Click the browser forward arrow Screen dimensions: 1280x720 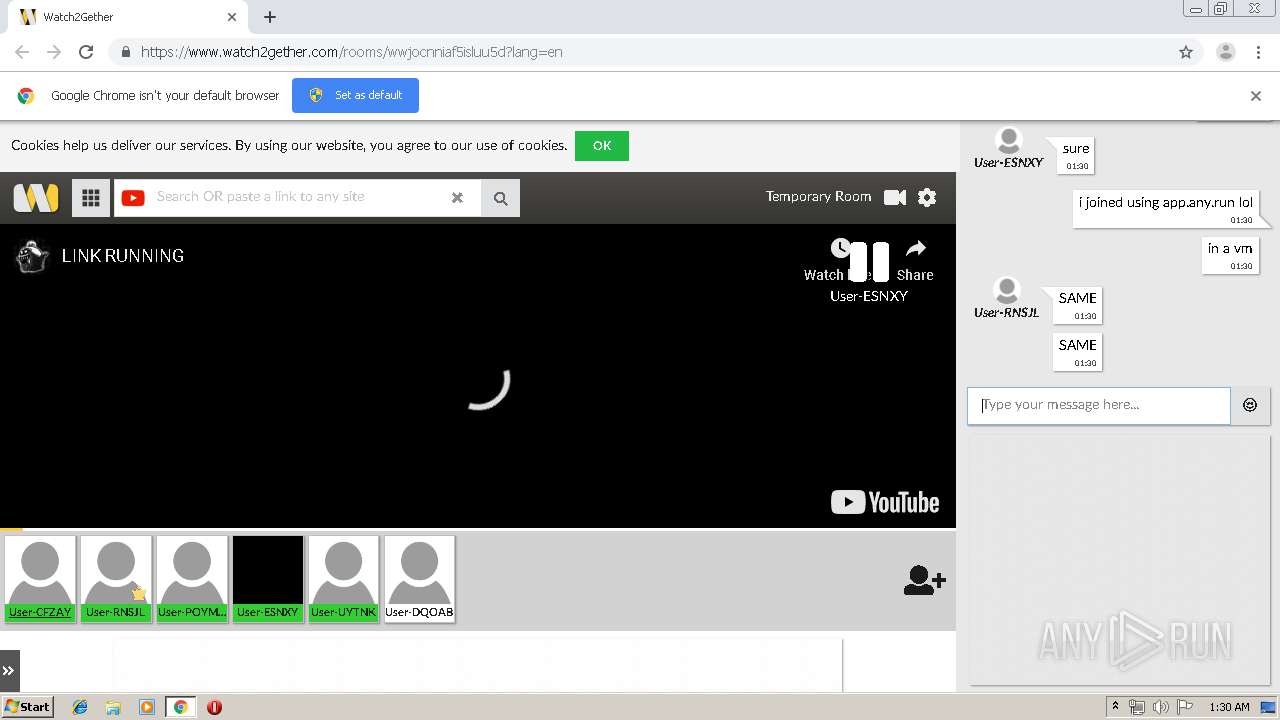pos(54,52)
